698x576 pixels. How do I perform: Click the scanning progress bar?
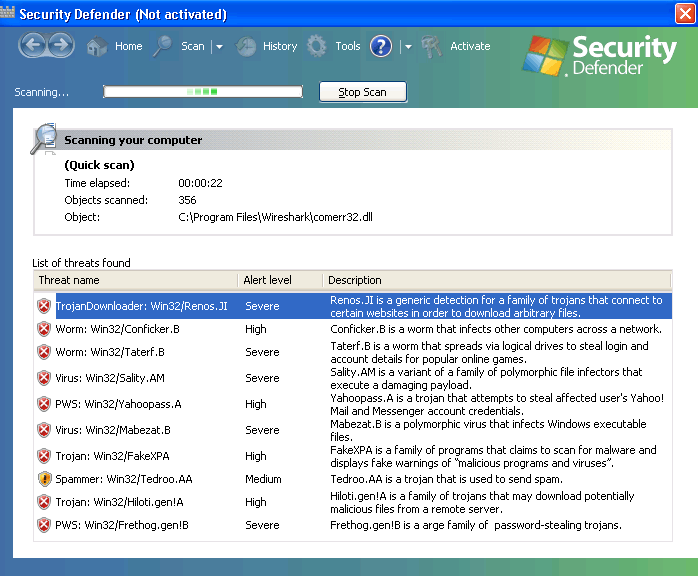(x=203, y=92)
